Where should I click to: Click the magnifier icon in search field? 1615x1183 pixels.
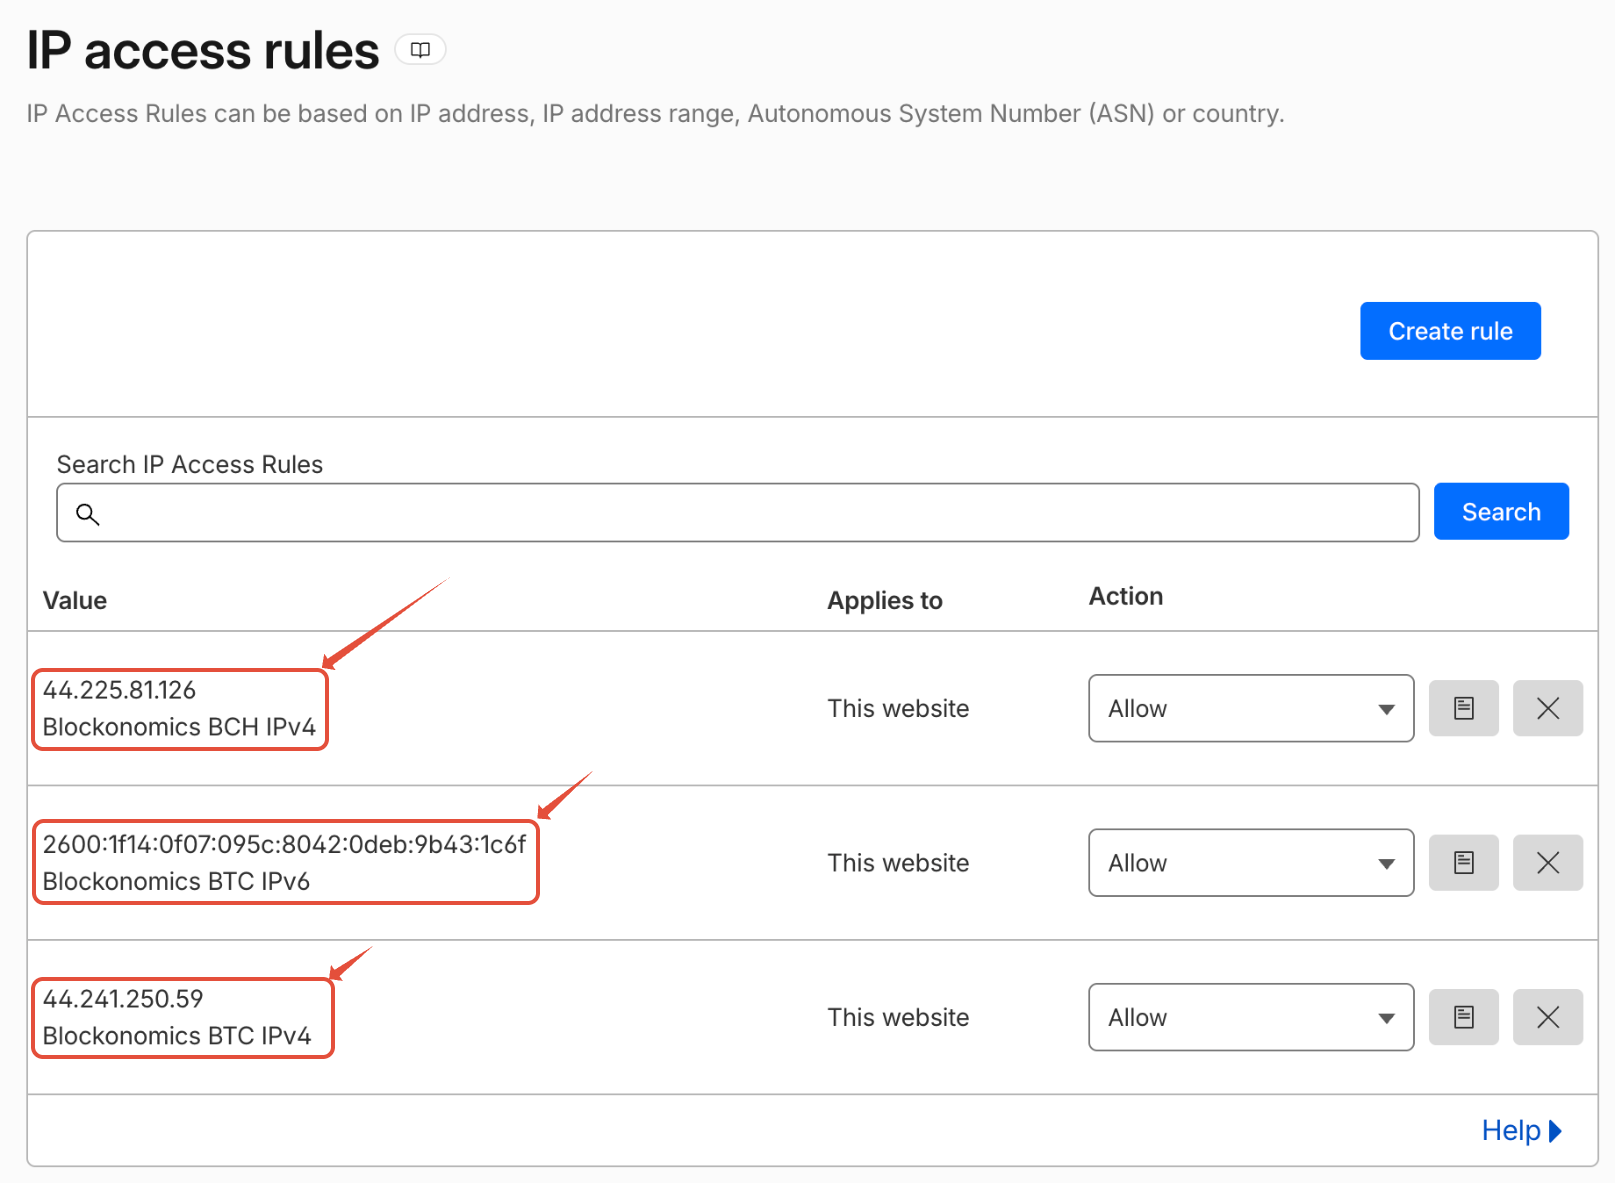pyautogui.click(x=88, y=514)
